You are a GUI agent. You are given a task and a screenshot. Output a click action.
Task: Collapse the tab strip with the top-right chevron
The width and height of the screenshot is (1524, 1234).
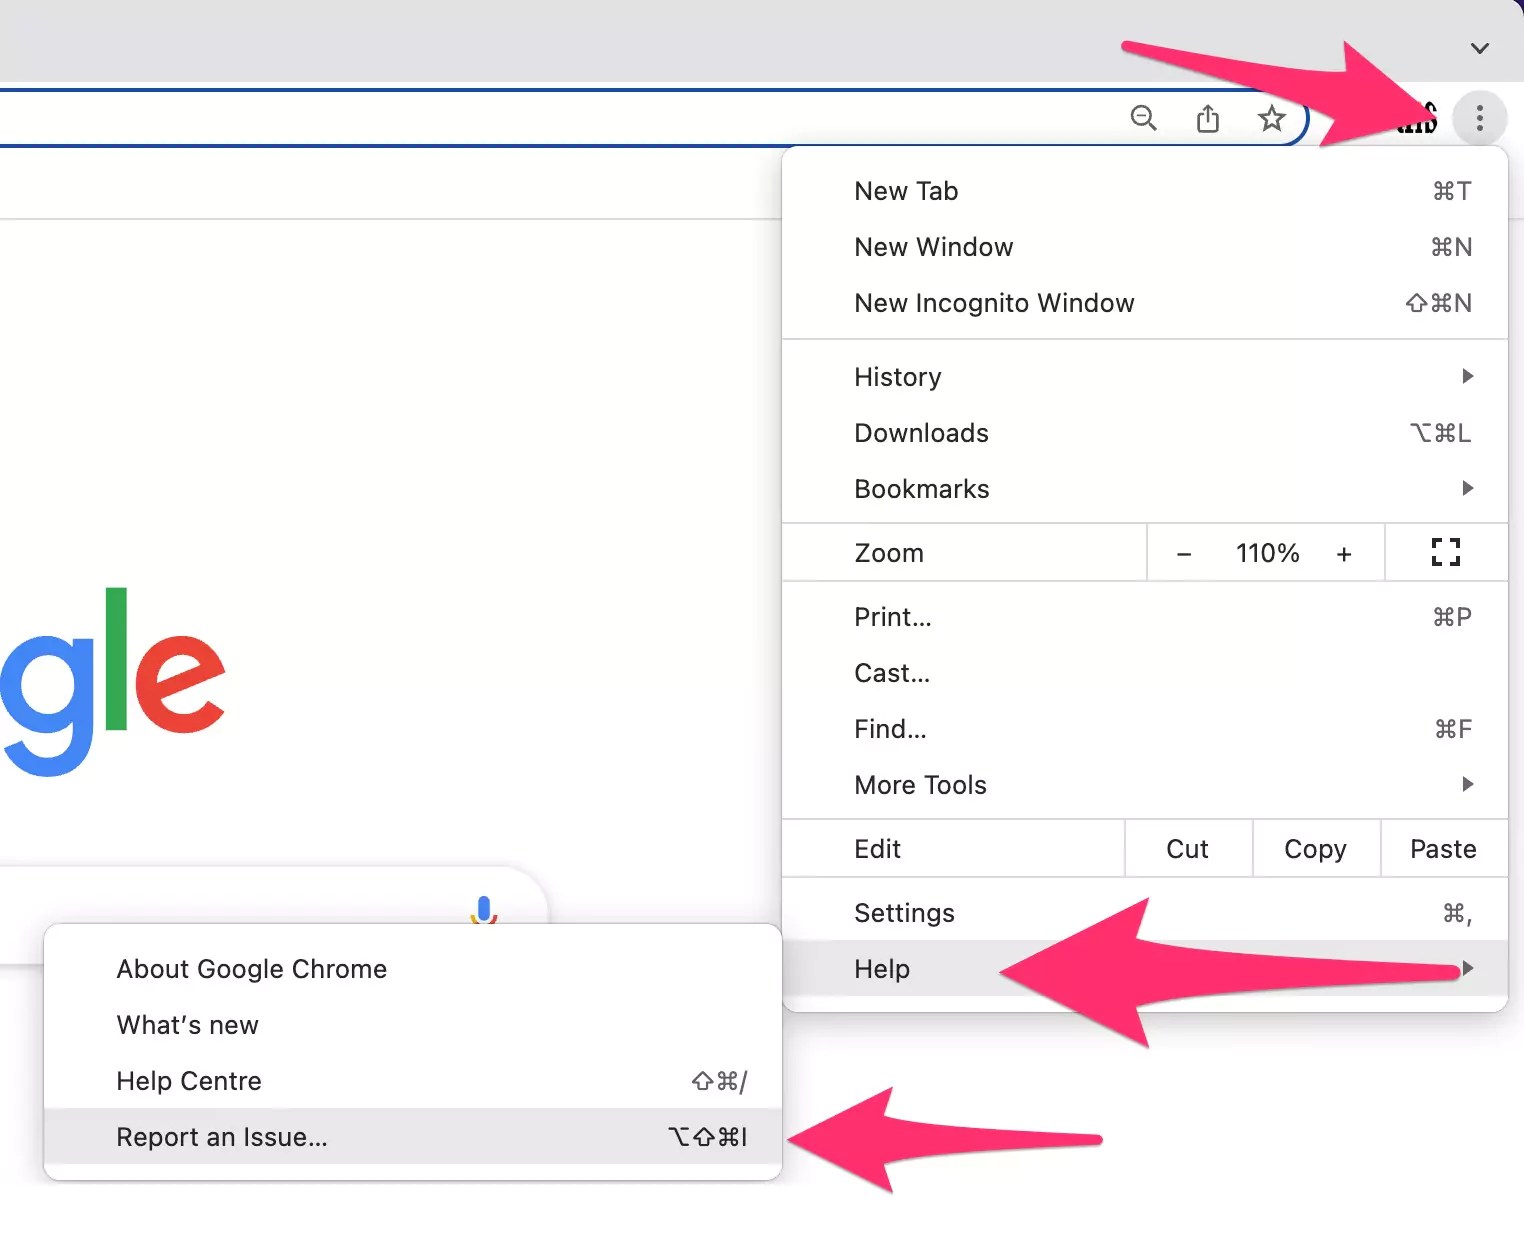point(1478,48)
